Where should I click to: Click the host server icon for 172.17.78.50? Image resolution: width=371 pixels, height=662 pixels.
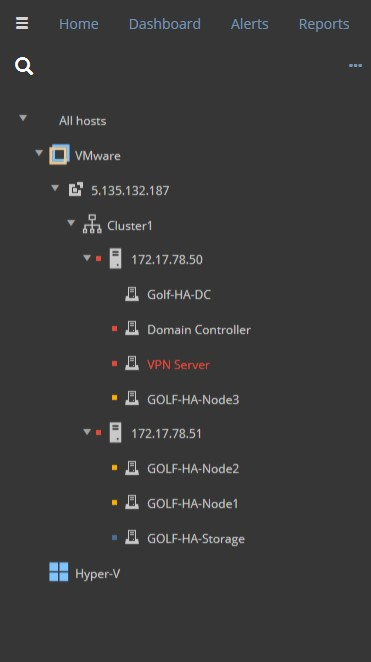click(x=115, y=259)
